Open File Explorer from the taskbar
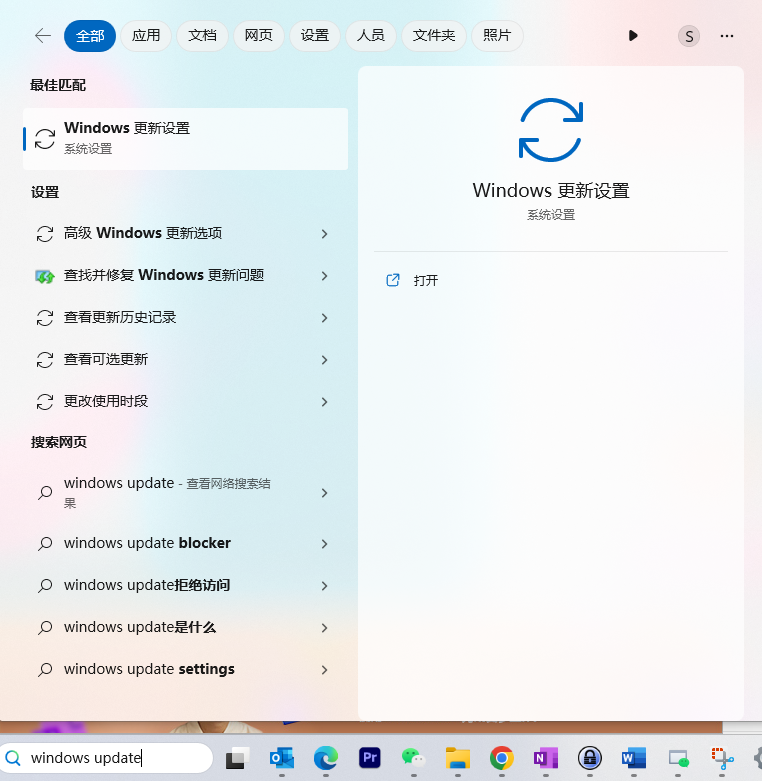The width and height of the screenshot is (762, 781). point(458,759)
